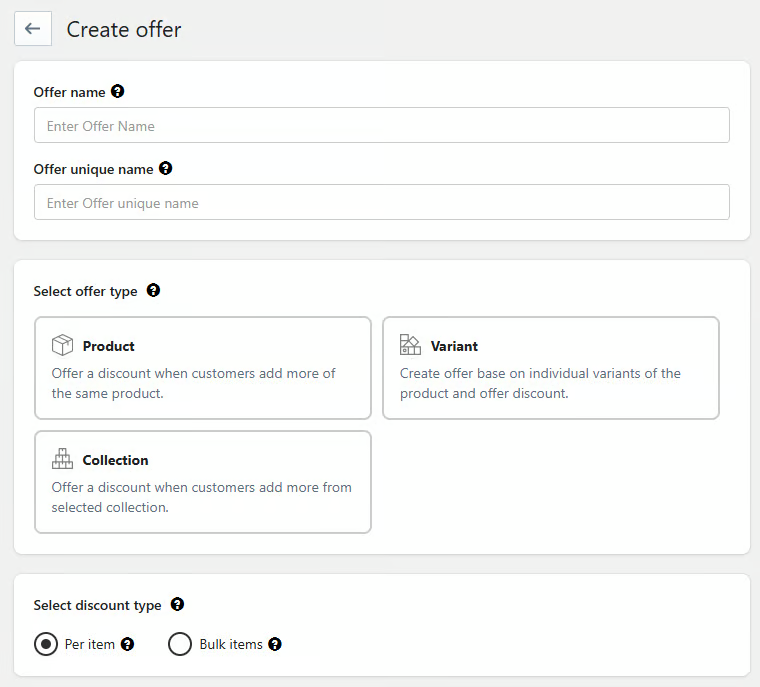
Task: Choose the Collection offer type card
Action: pyautogui.click(x=203, y=482)
